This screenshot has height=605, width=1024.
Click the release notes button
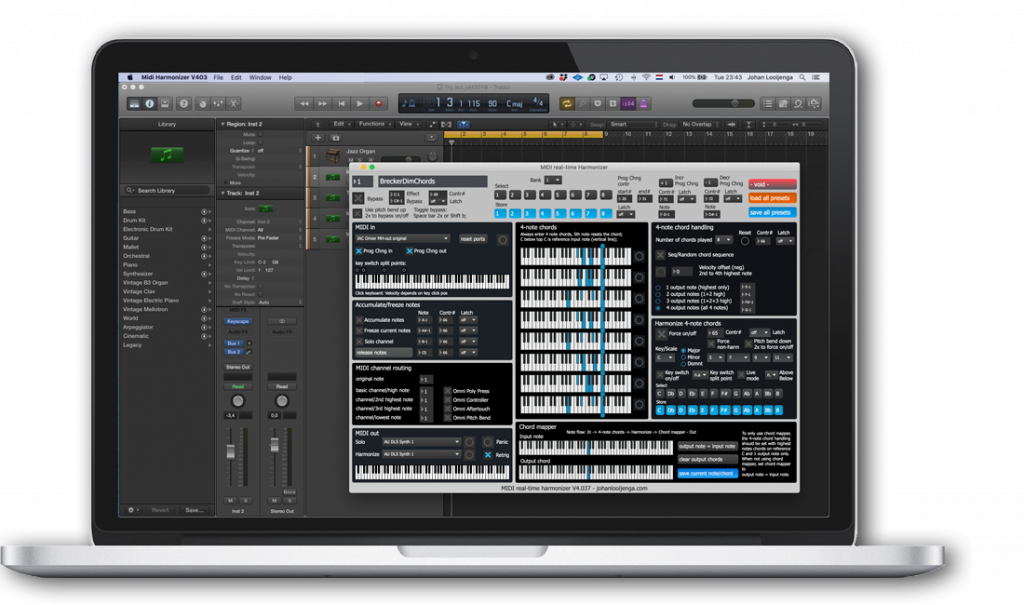[x=383, y=353]
